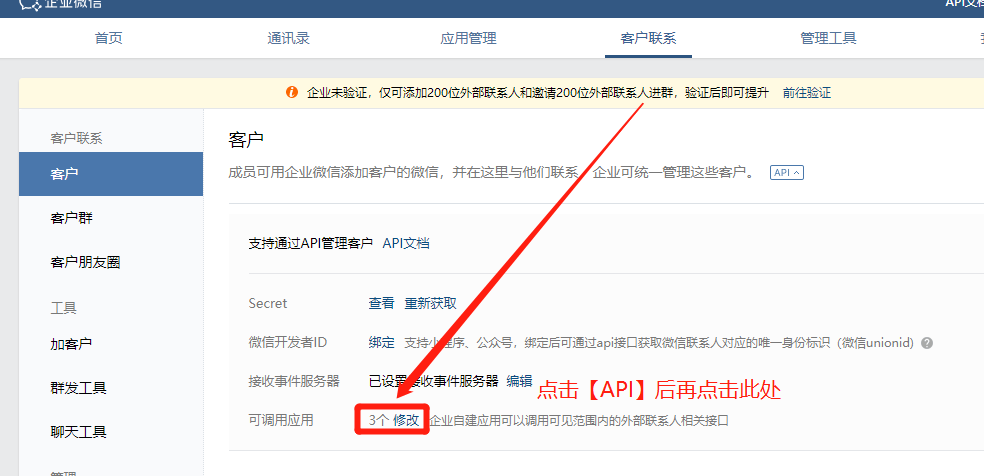The width and height of the screenshot is (984, 476).
Task: Click the 客户联系 sidebar section header
Action: coord(76,139)
